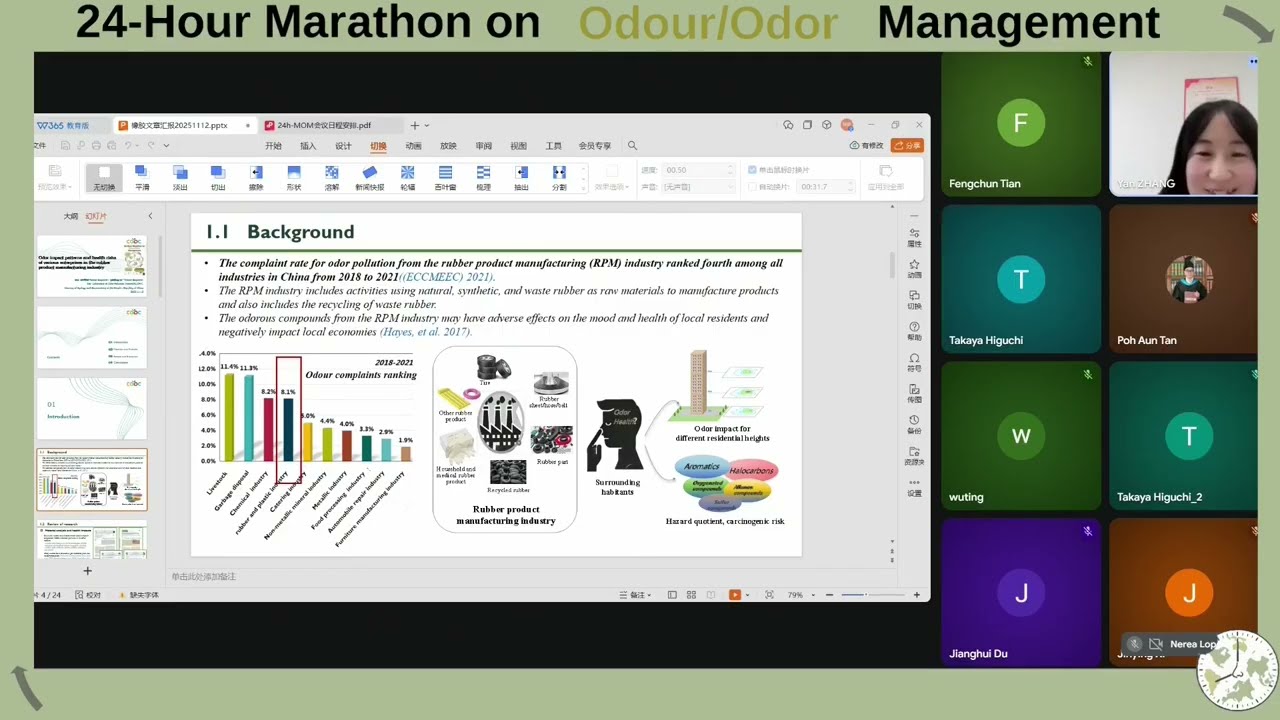Image resolution: width=1280 pixels, height=720 pixels.
Task: Open the 动画 Animation ribbon tab
Action: 413,146
